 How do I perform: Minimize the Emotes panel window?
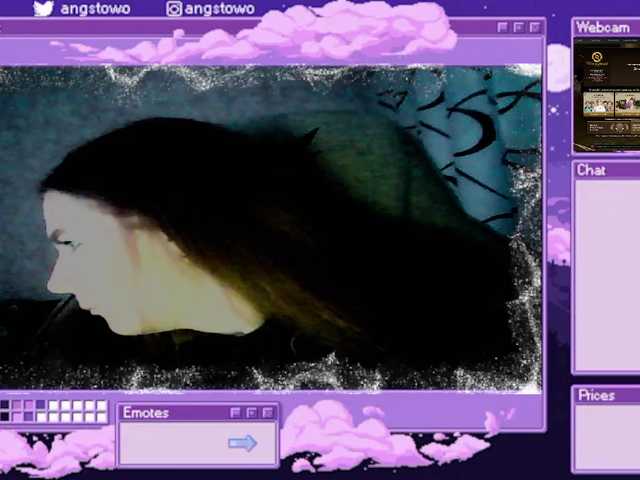pyautogui.click(x=236, y=413)
